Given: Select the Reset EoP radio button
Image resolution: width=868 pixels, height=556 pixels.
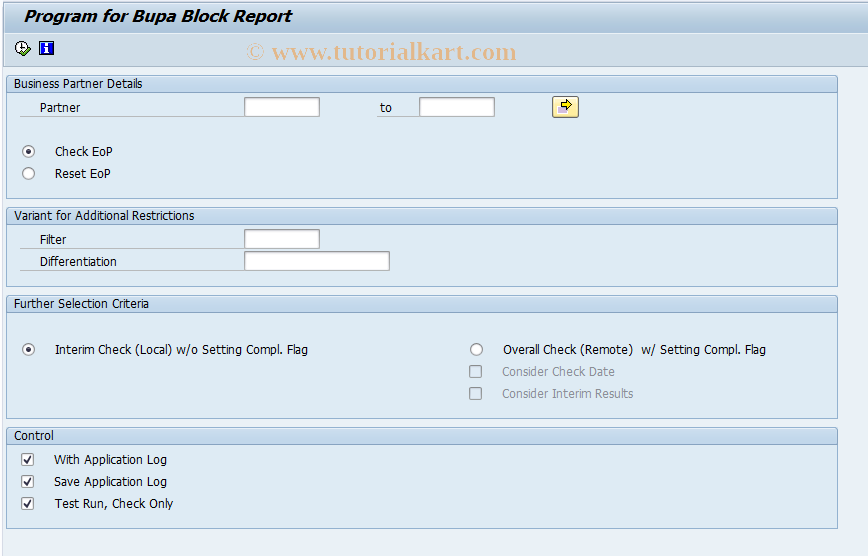Looking at the screenshot, I should (x=28, y=174).
